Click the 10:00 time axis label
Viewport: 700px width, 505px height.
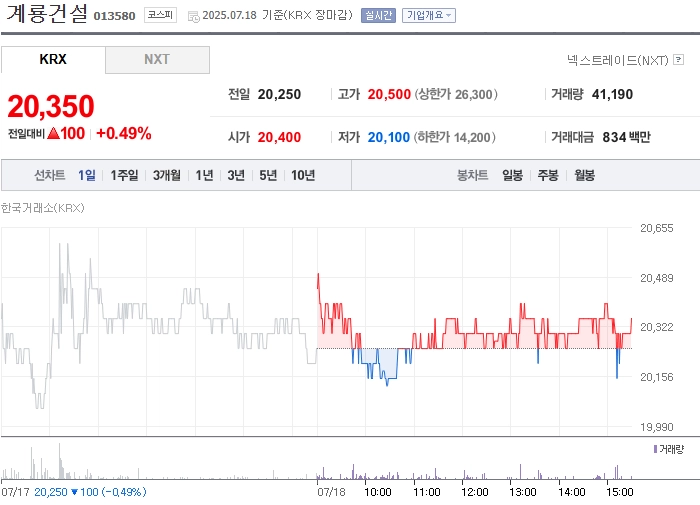tap(378, 492)
